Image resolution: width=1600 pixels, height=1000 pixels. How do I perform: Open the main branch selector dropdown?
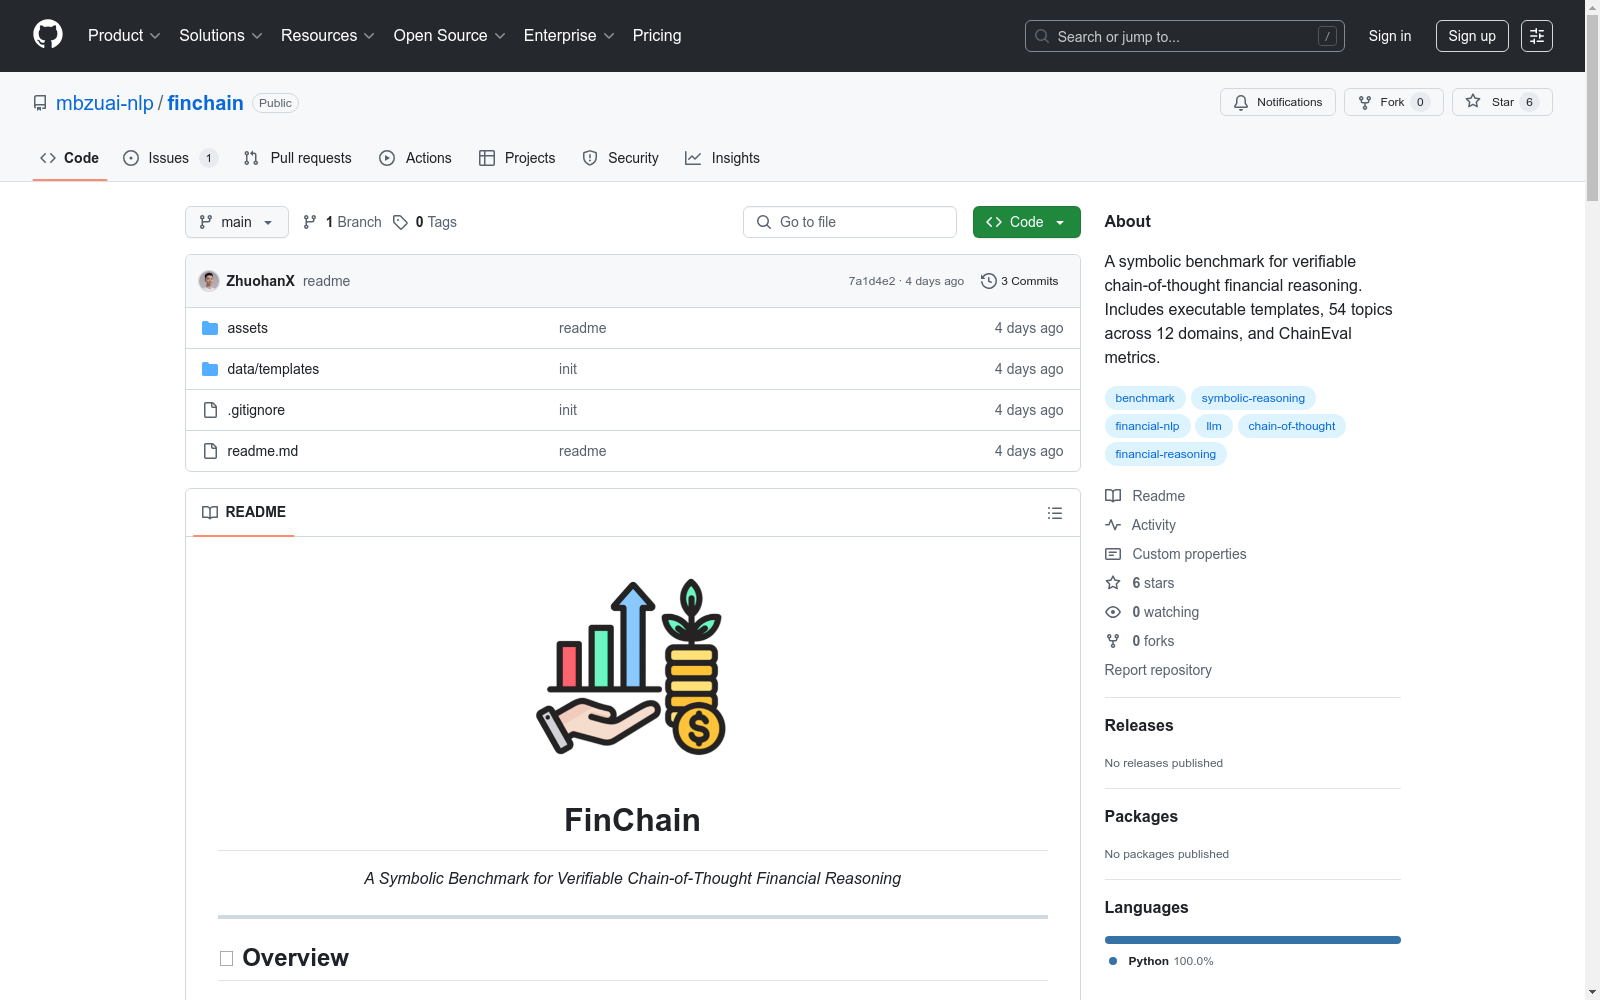(237, 222)
